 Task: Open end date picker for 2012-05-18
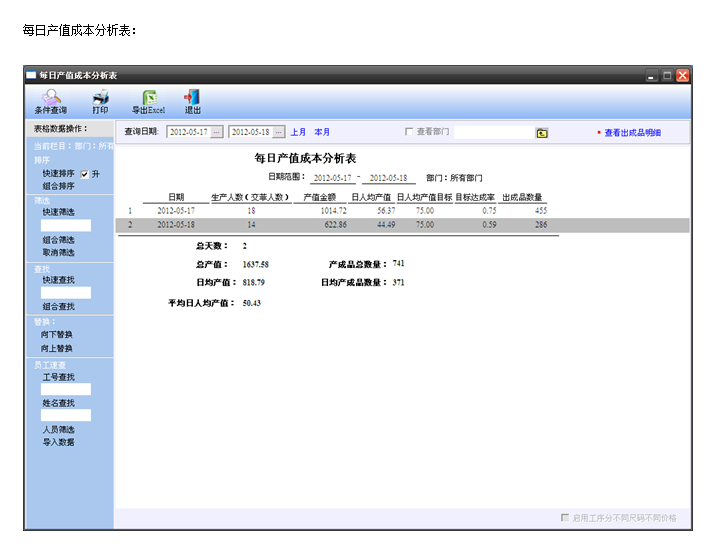279,132
